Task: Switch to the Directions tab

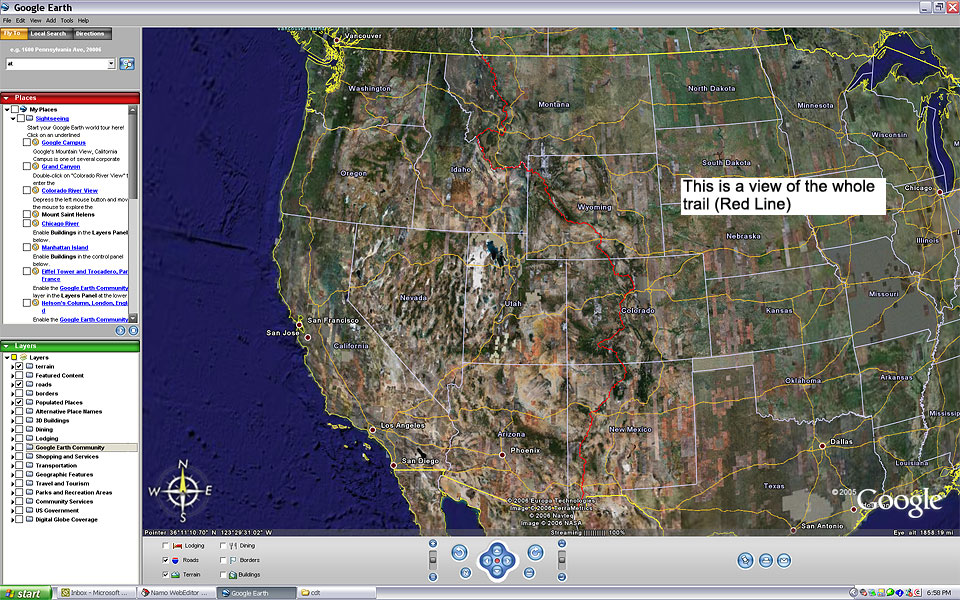Action: tap(91, 34)
